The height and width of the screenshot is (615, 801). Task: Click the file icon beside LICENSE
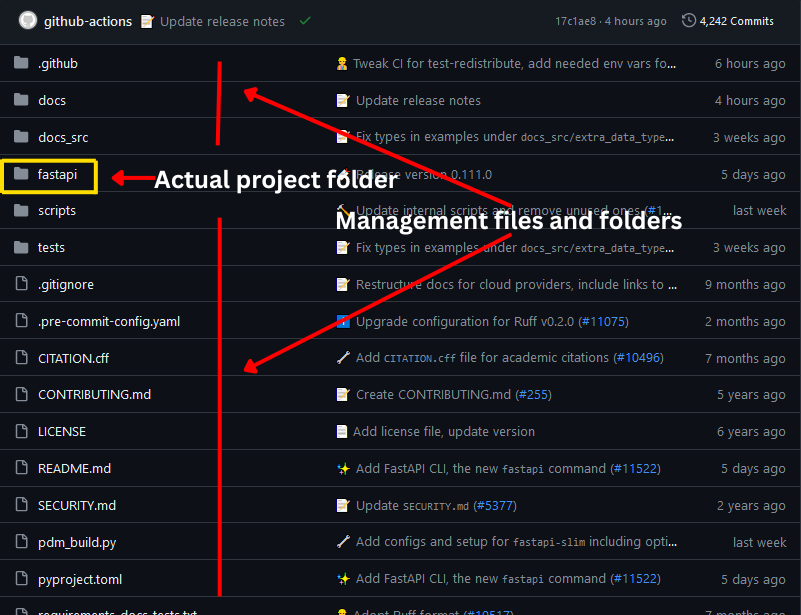coord(21,431)
